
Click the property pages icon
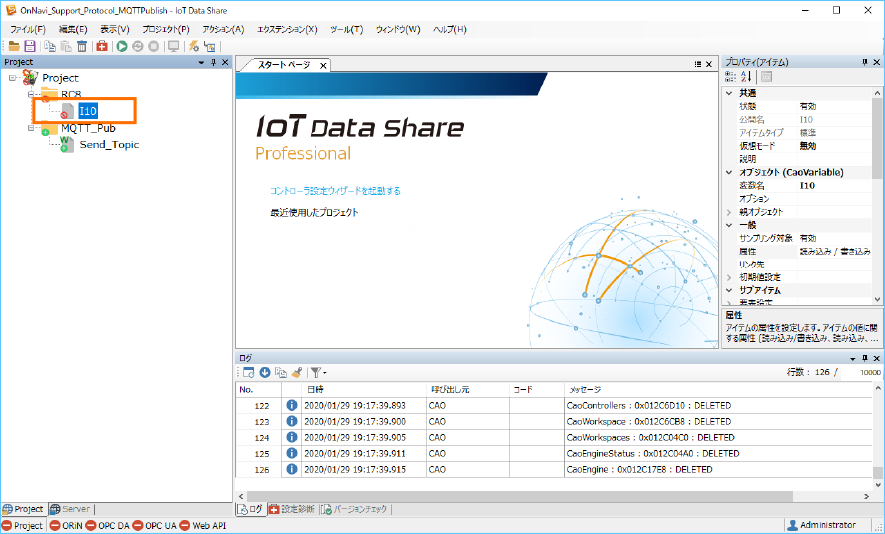coord(766,77)
